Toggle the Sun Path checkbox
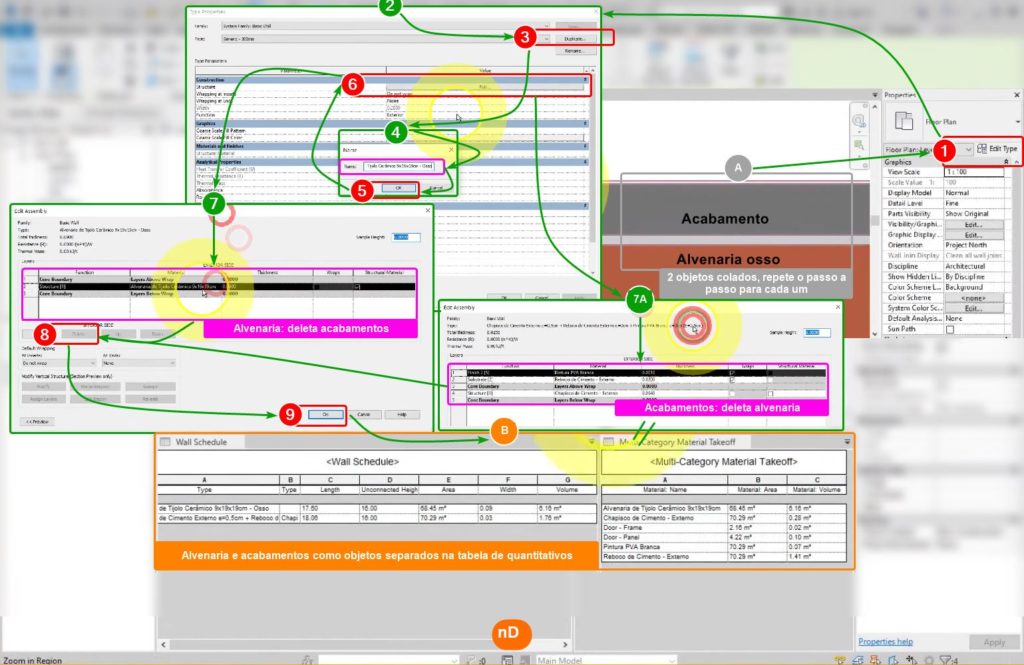Image resolution: width=1024 pixels, height=665 pixels. point(950,328)
